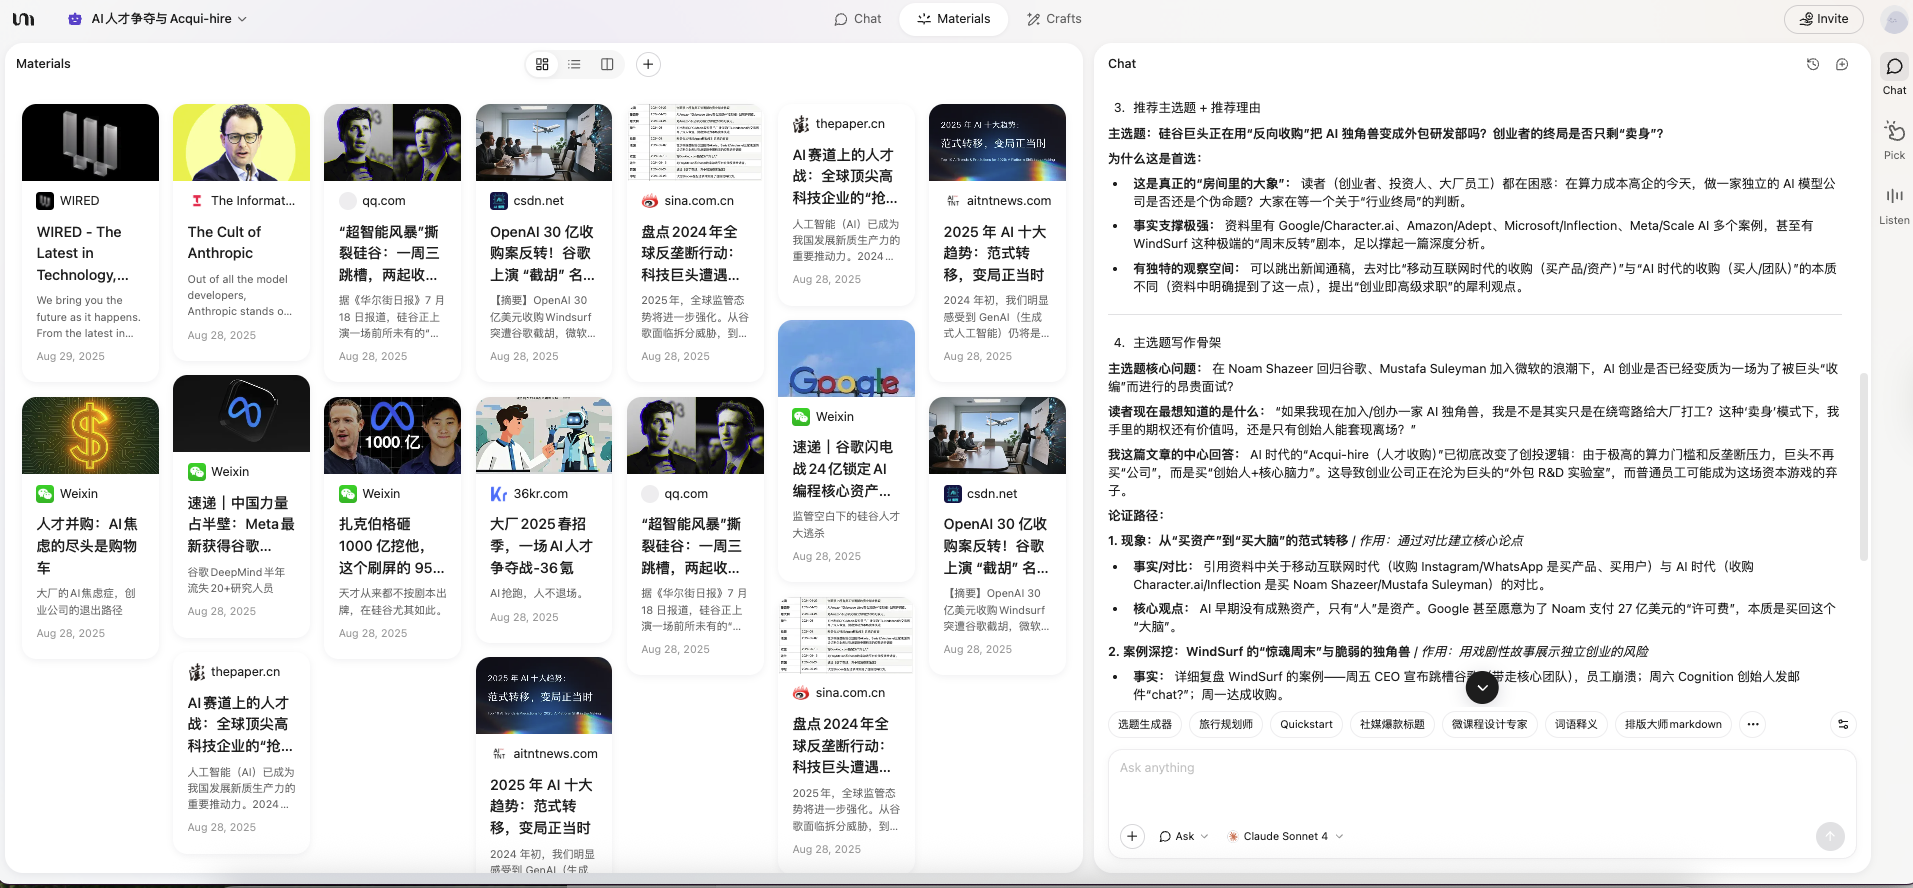Switch materials to list view
Image resolution: width=1913 pixels, height=888 pixels.
(x=574, y=64)
